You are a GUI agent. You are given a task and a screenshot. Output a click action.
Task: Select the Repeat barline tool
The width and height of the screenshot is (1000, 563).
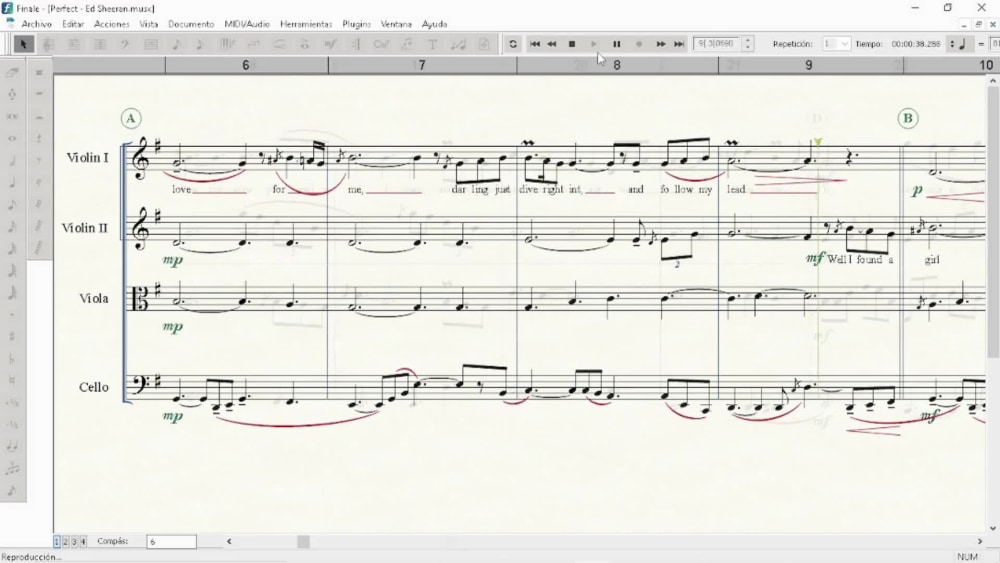[356, 44]
